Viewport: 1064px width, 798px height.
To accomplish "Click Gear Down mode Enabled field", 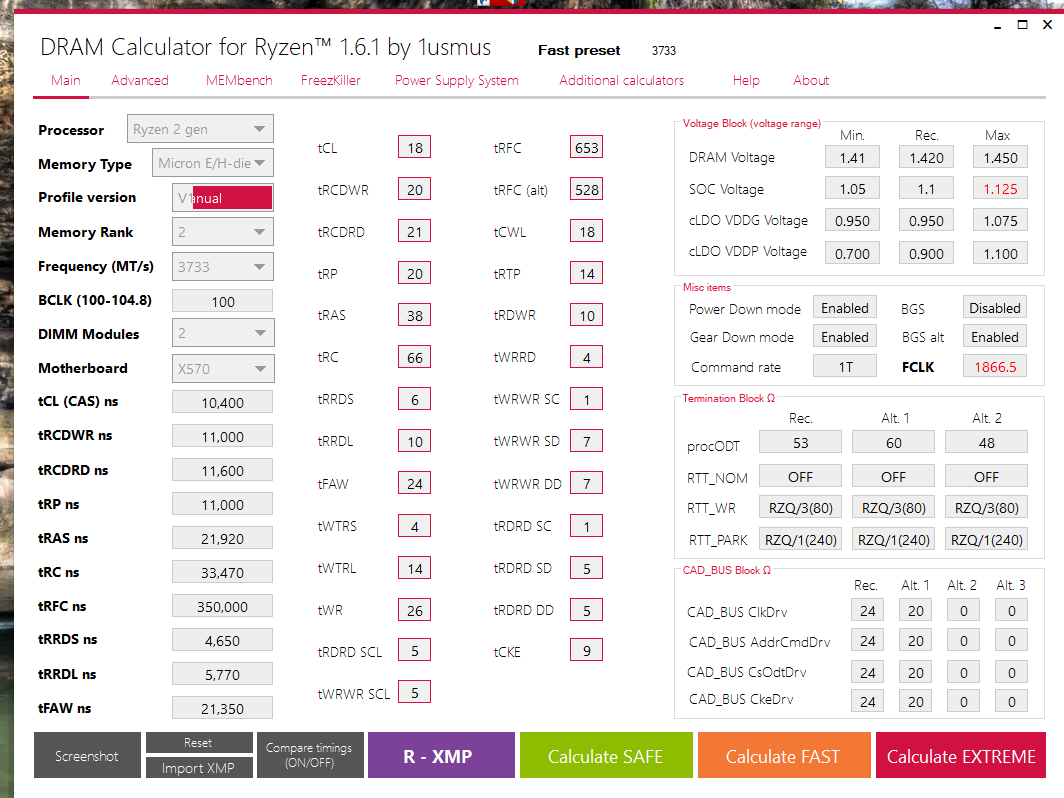I will click(x=845, y=337).
